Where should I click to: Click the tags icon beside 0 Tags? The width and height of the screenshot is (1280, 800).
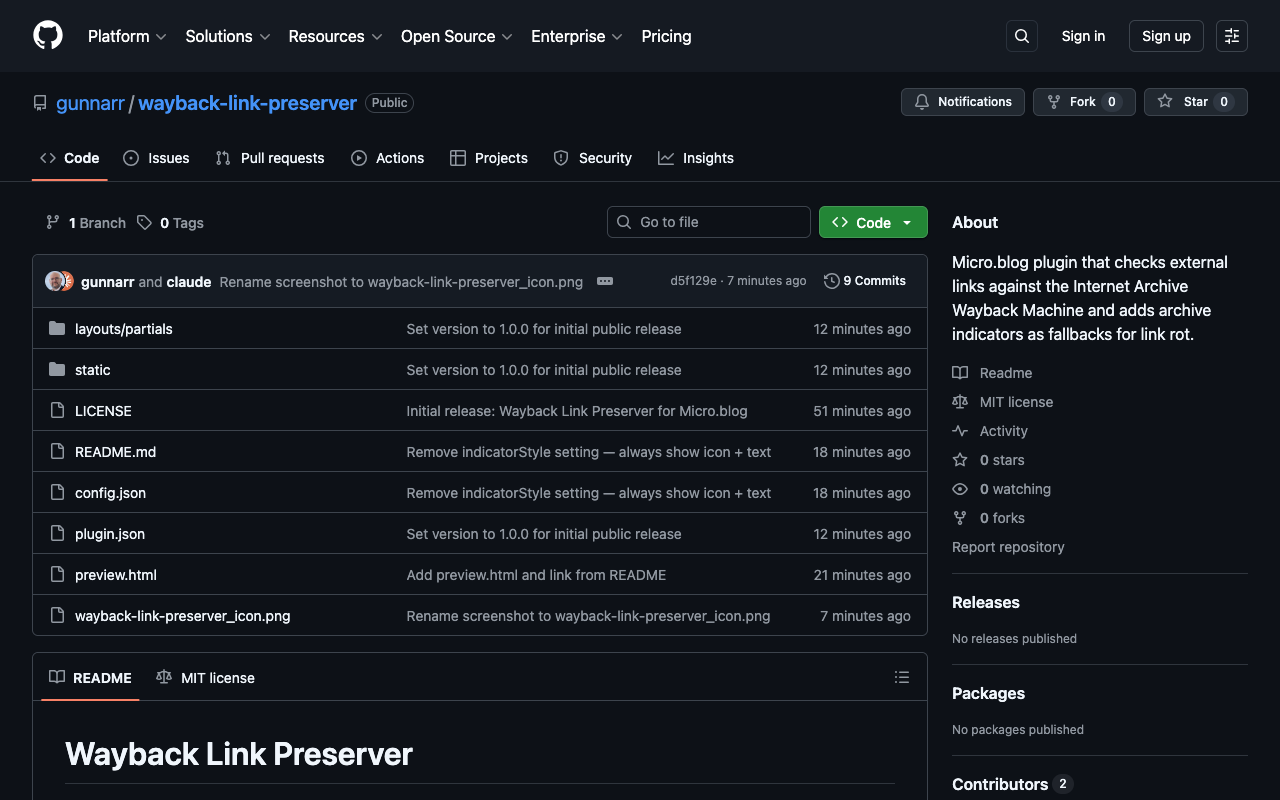pyautogui.click(x=143, y=222)
